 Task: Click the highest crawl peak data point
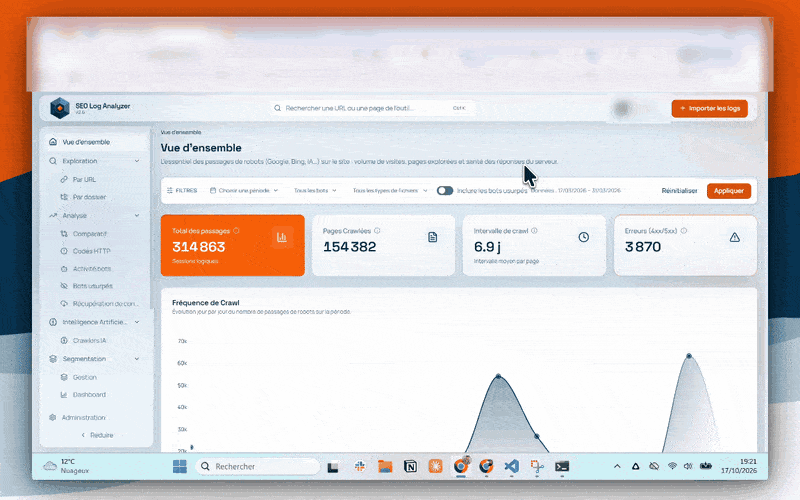689,356
